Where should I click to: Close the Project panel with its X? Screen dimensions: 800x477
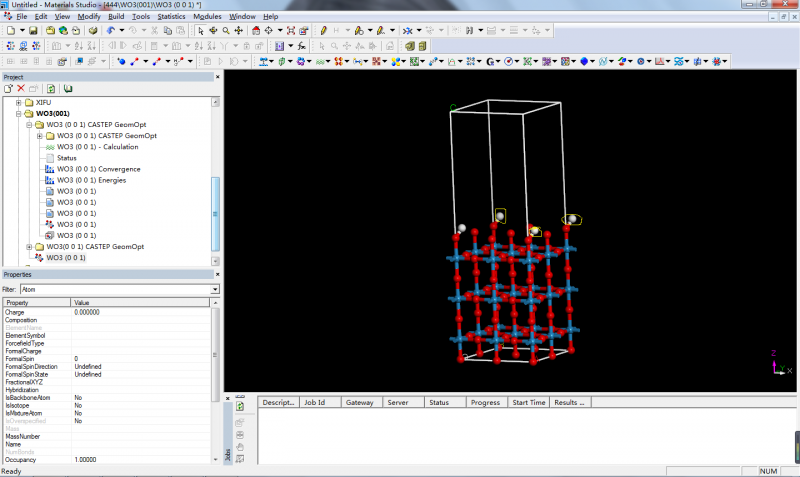point(216,77)
